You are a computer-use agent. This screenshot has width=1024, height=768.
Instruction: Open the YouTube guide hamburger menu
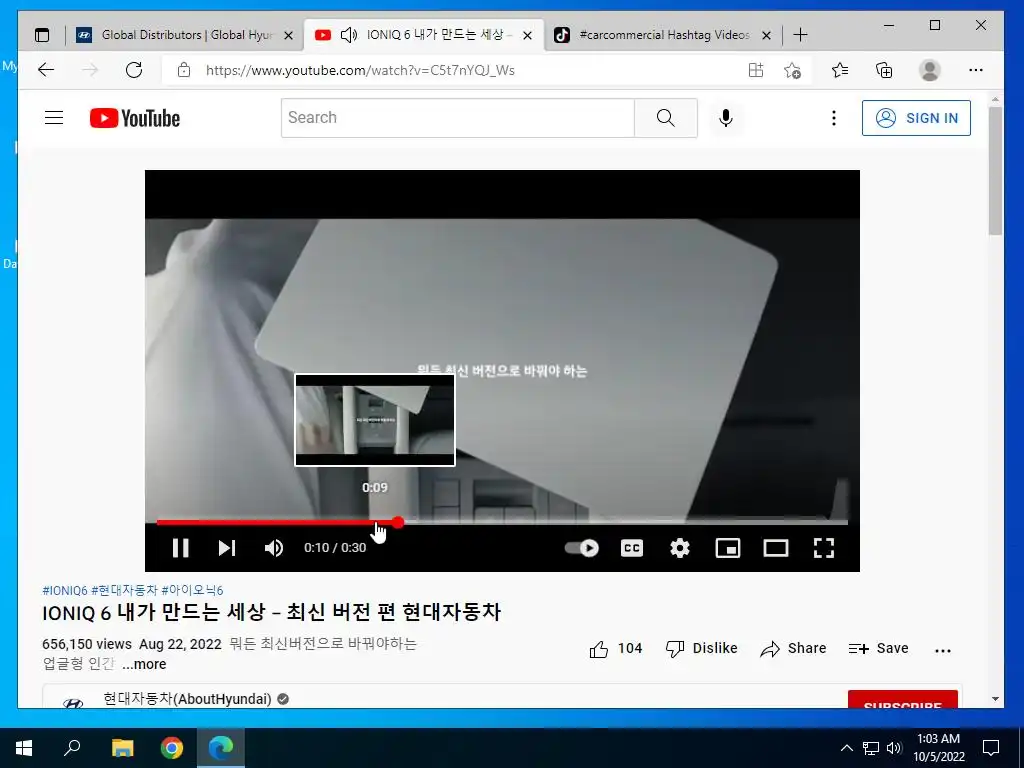pyautogui.click(x=54, y=118)
